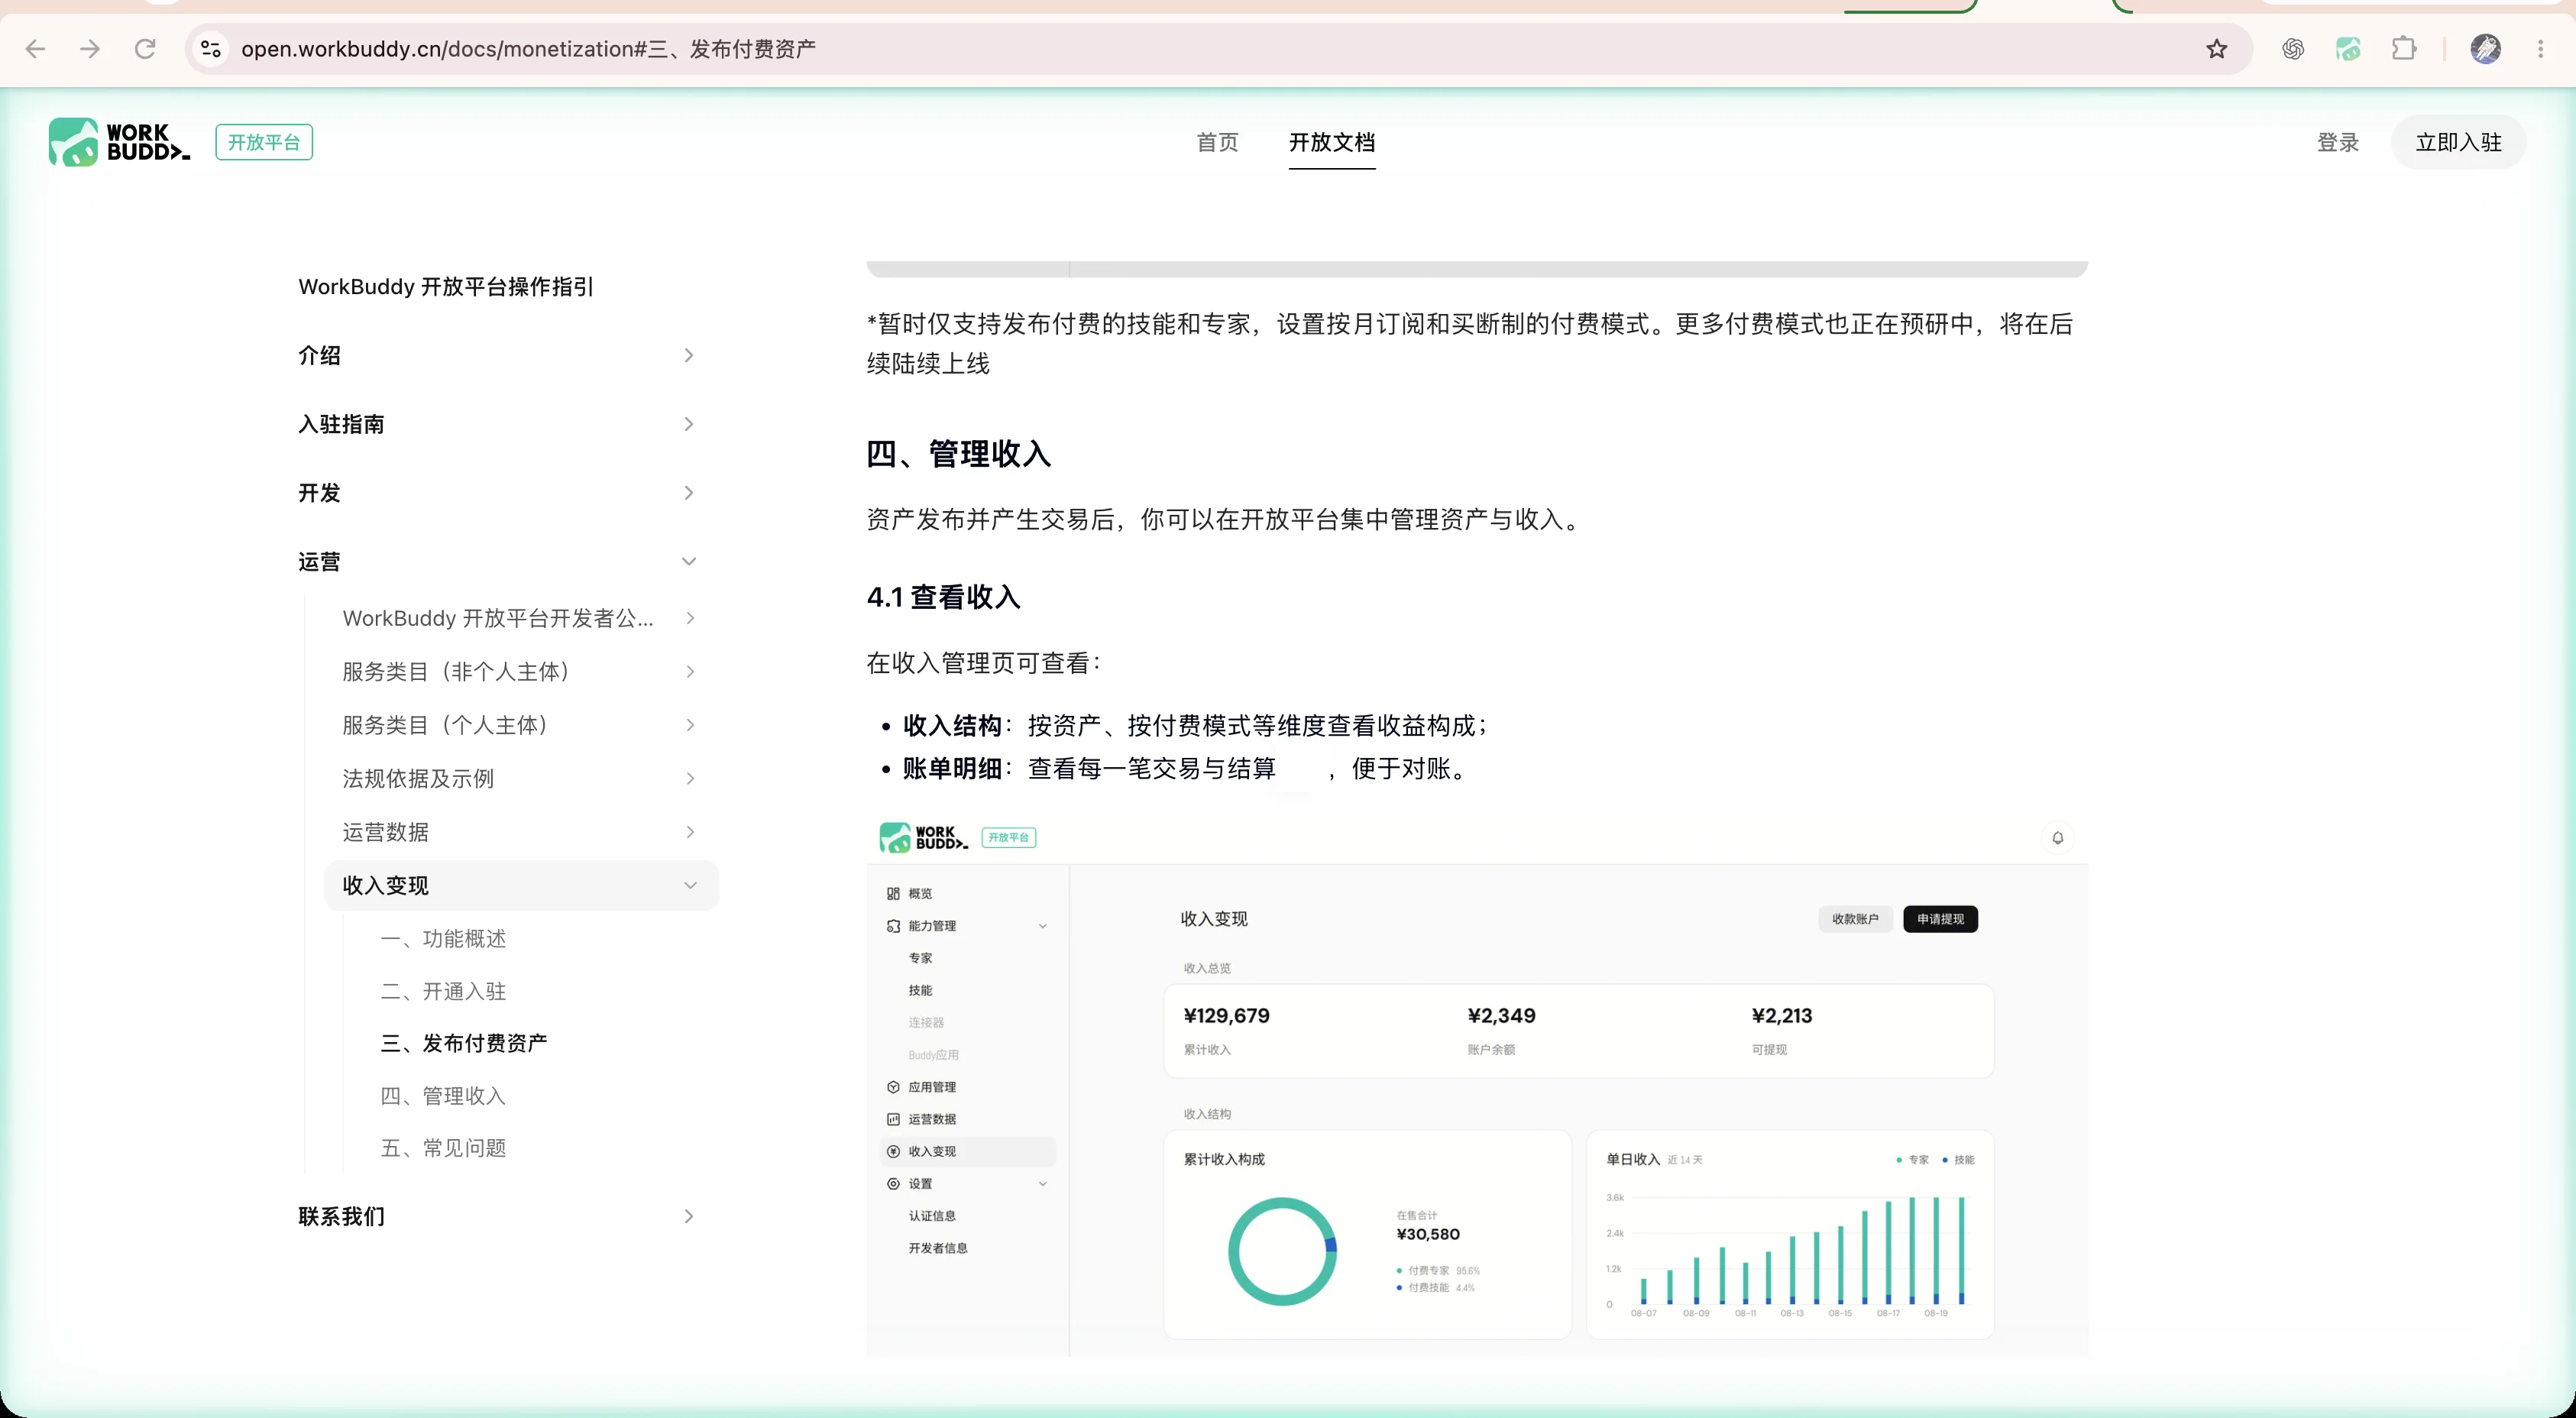Image resolution: width=2576 pixels, height=1418 pixels.
Task: Open the browser profile avatar
Action: [x=2486, y=48]
